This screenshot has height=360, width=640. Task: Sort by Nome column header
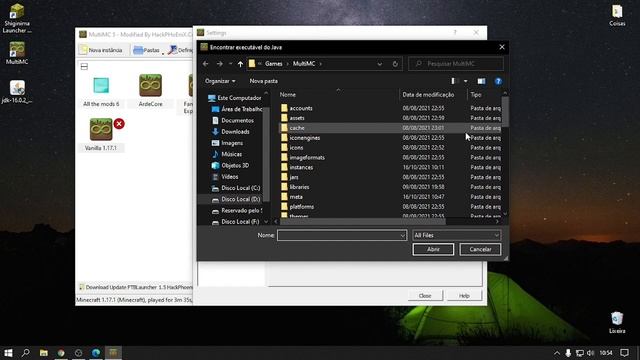(338, 94)
